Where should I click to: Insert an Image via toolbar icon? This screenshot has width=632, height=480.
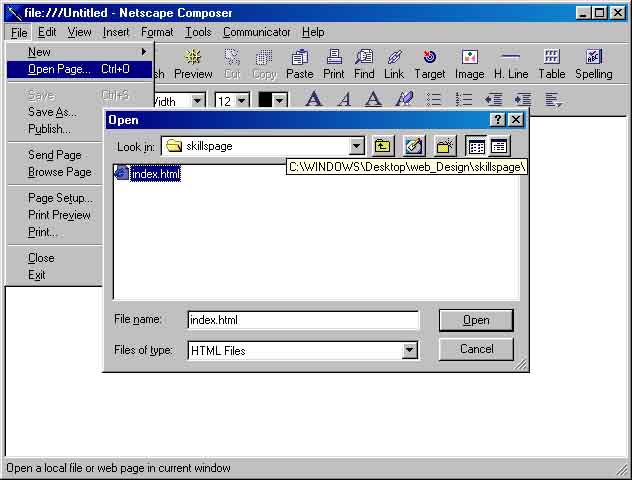[470, 64]
